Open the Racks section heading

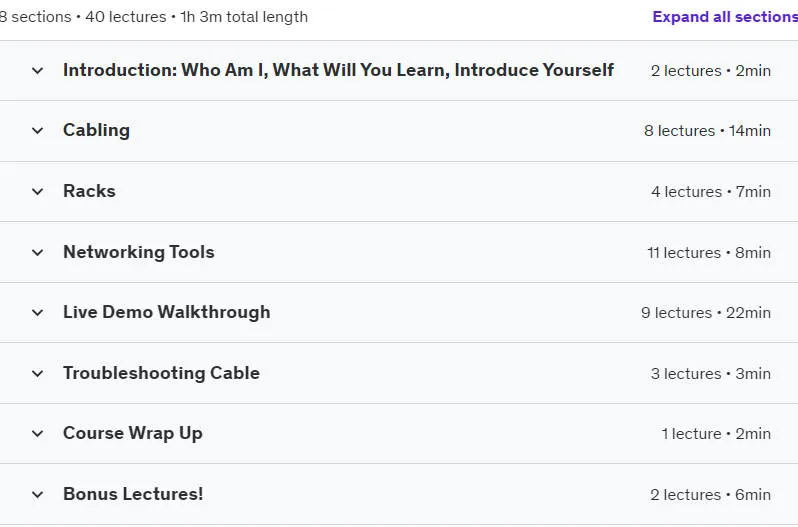90,191
